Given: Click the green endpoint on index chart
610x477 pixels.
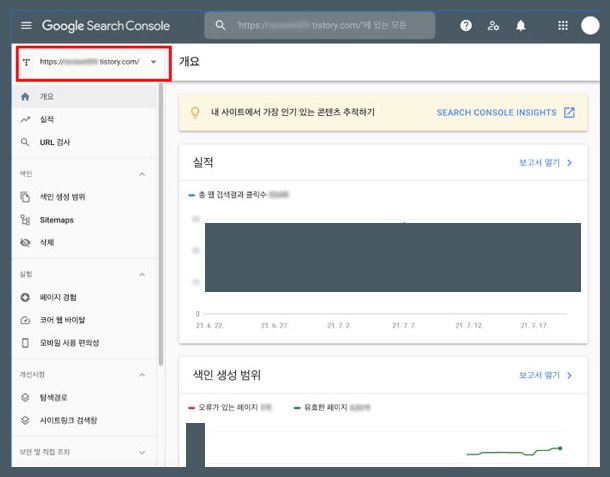Looking at the screenshot, I should coord(560,448).
